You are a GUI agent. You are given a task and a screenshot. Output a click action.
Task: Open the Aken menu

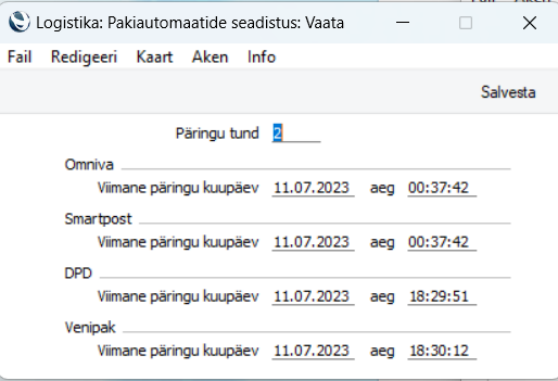[210, 57]
